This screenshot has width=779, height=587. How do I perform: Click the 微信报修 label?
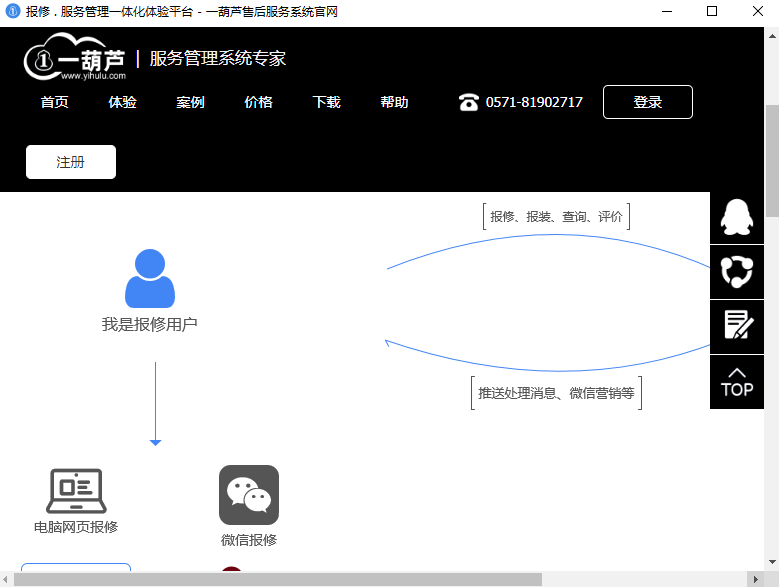tap(249, 540)
